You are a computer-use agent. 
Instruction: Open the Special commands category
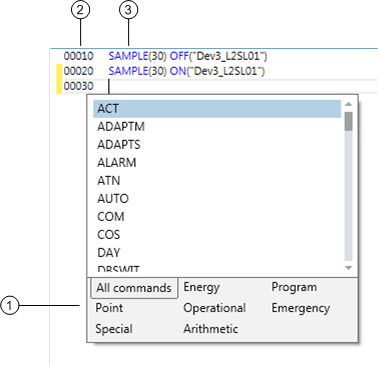[114, 329]
